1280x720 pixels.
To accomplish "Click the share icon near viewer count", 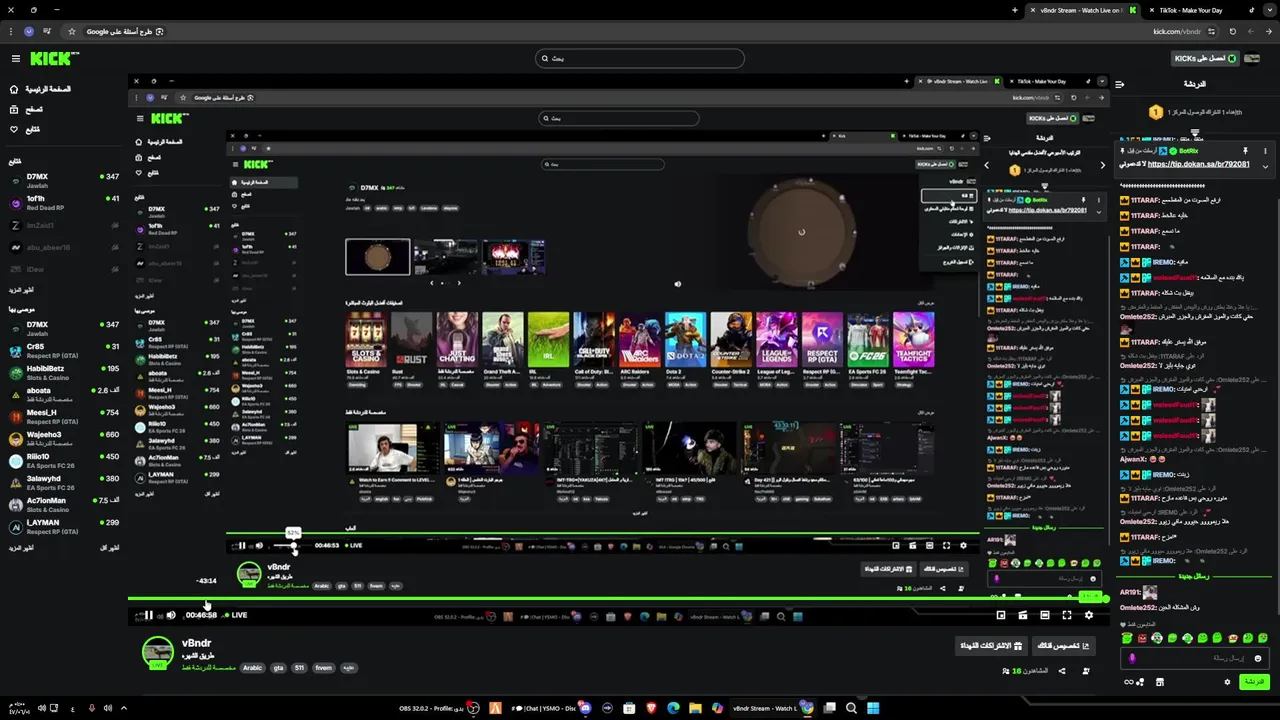I will 1062,671.
